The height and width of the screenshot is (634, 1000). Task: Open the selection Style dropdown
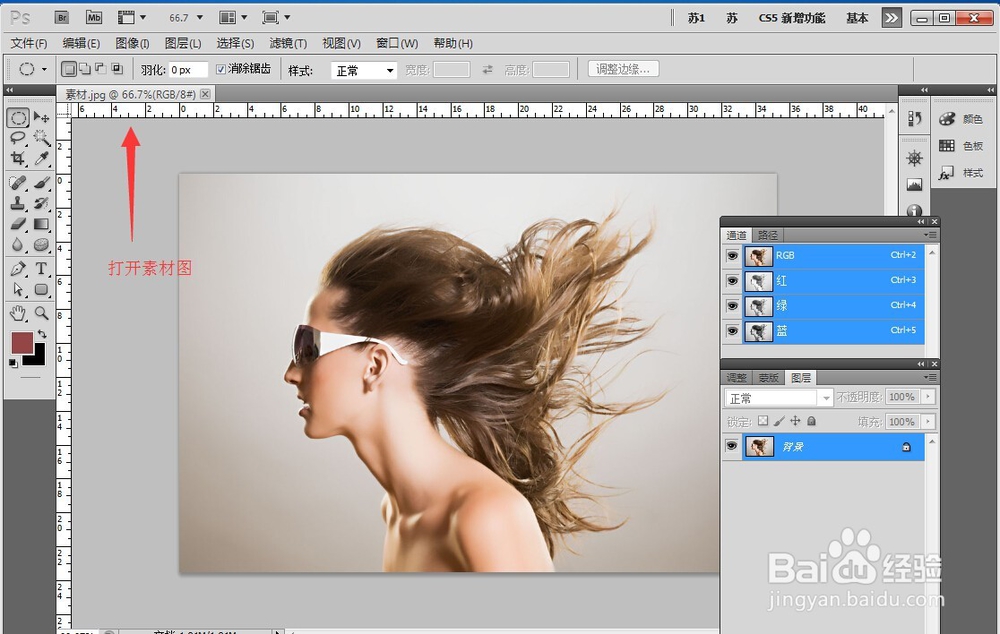point(364,71)
